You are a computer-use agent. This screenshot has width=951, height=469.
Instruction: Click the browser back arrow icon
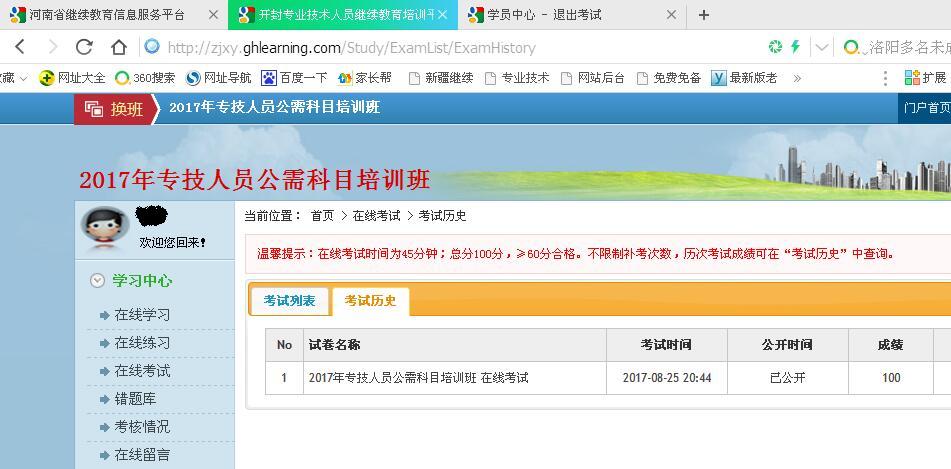(20, 47)
